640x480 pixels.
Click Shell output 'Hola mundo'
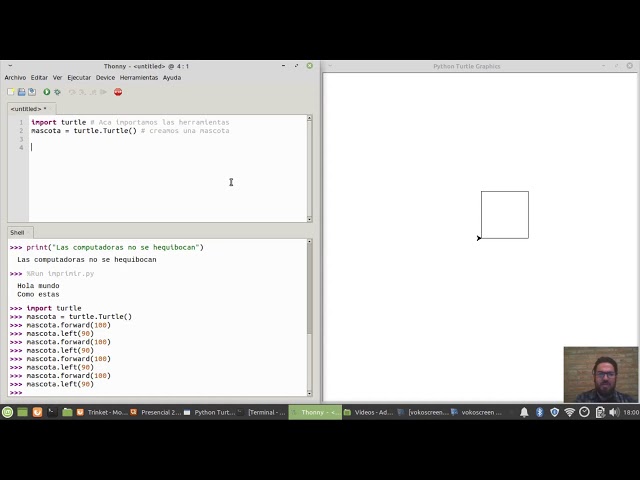pos(38,286)
